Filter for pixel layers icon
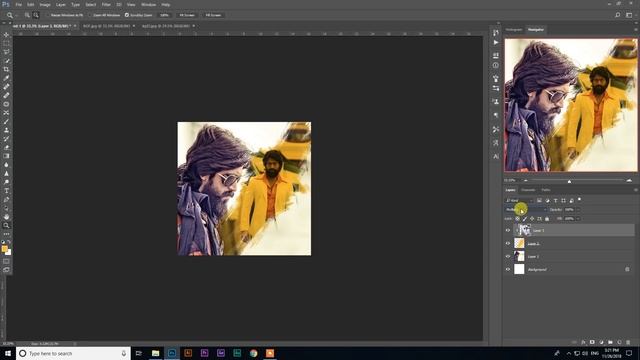640x360 pixels. pos(539,200)
